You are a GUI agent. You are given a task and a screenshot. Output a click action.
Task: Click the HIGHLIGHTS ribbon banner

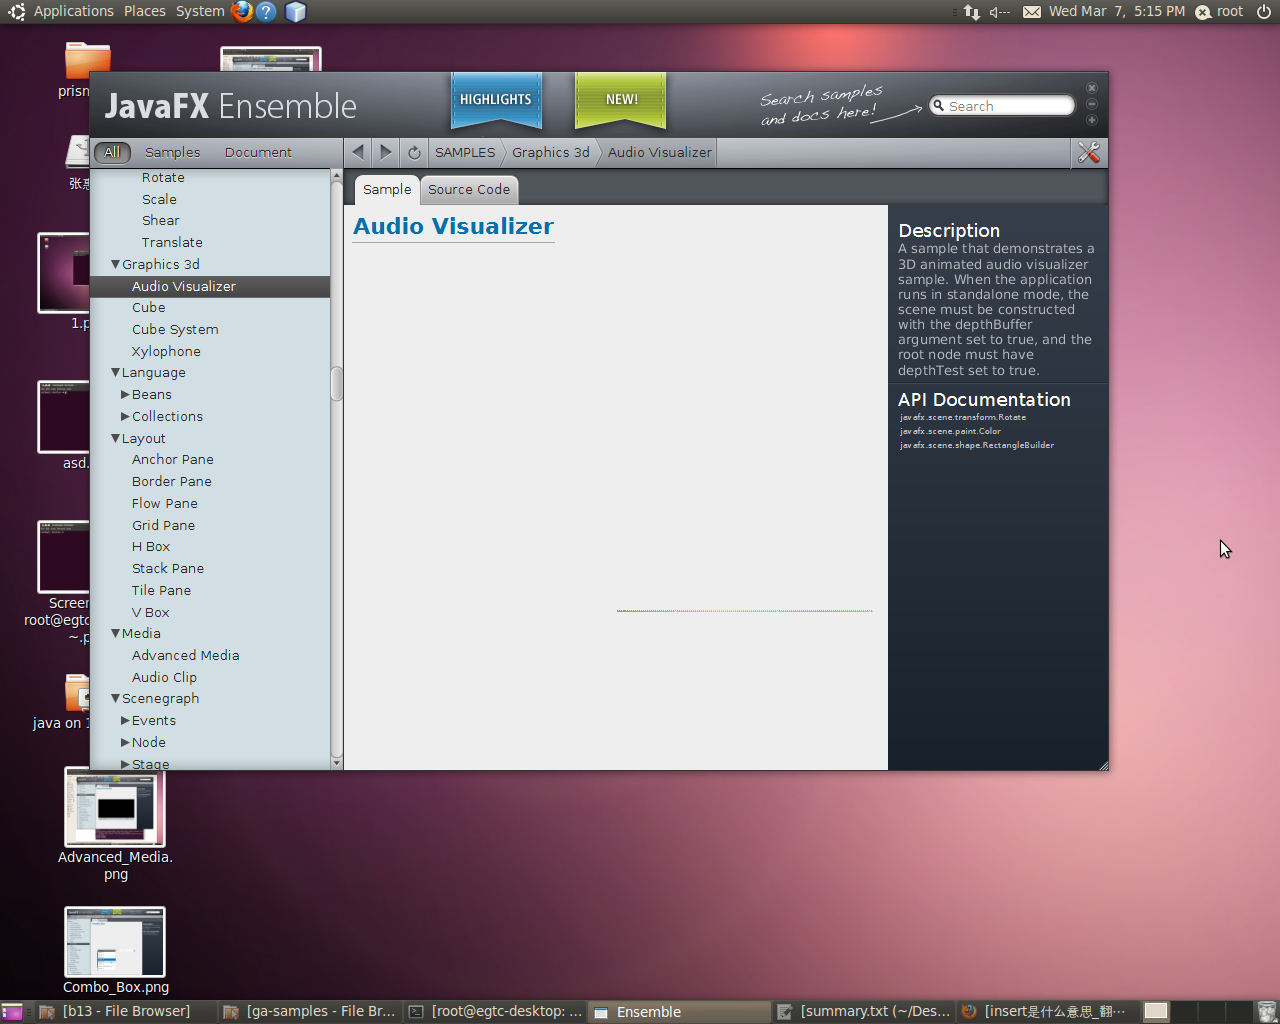coord(496,100)
